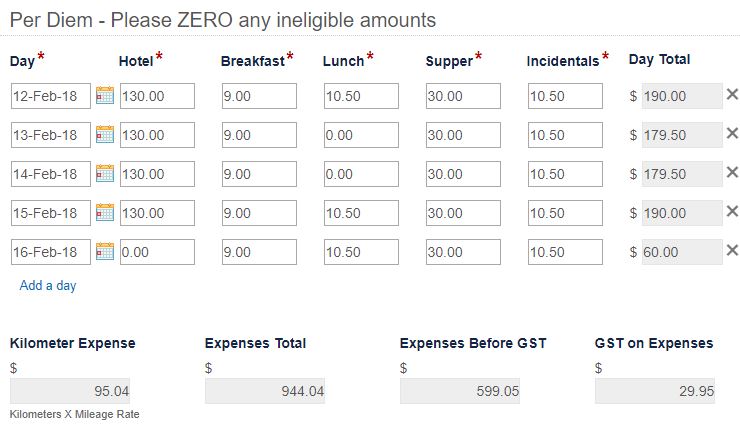Select the Hotel field for 16-Feb-18
Viewport: 740px width, 426px height.
pos(157,252)
